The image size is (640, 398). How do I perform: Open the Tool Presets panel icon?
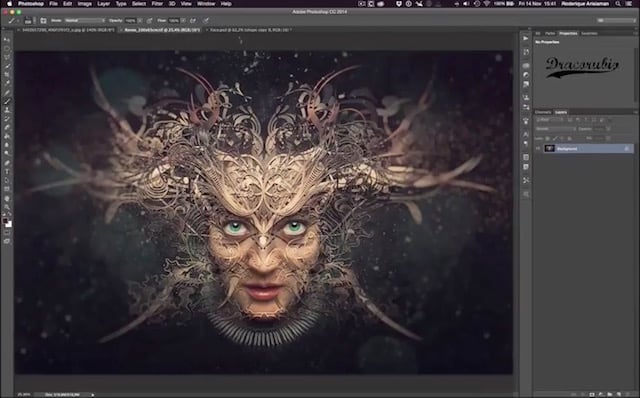[x=526, y=180]
